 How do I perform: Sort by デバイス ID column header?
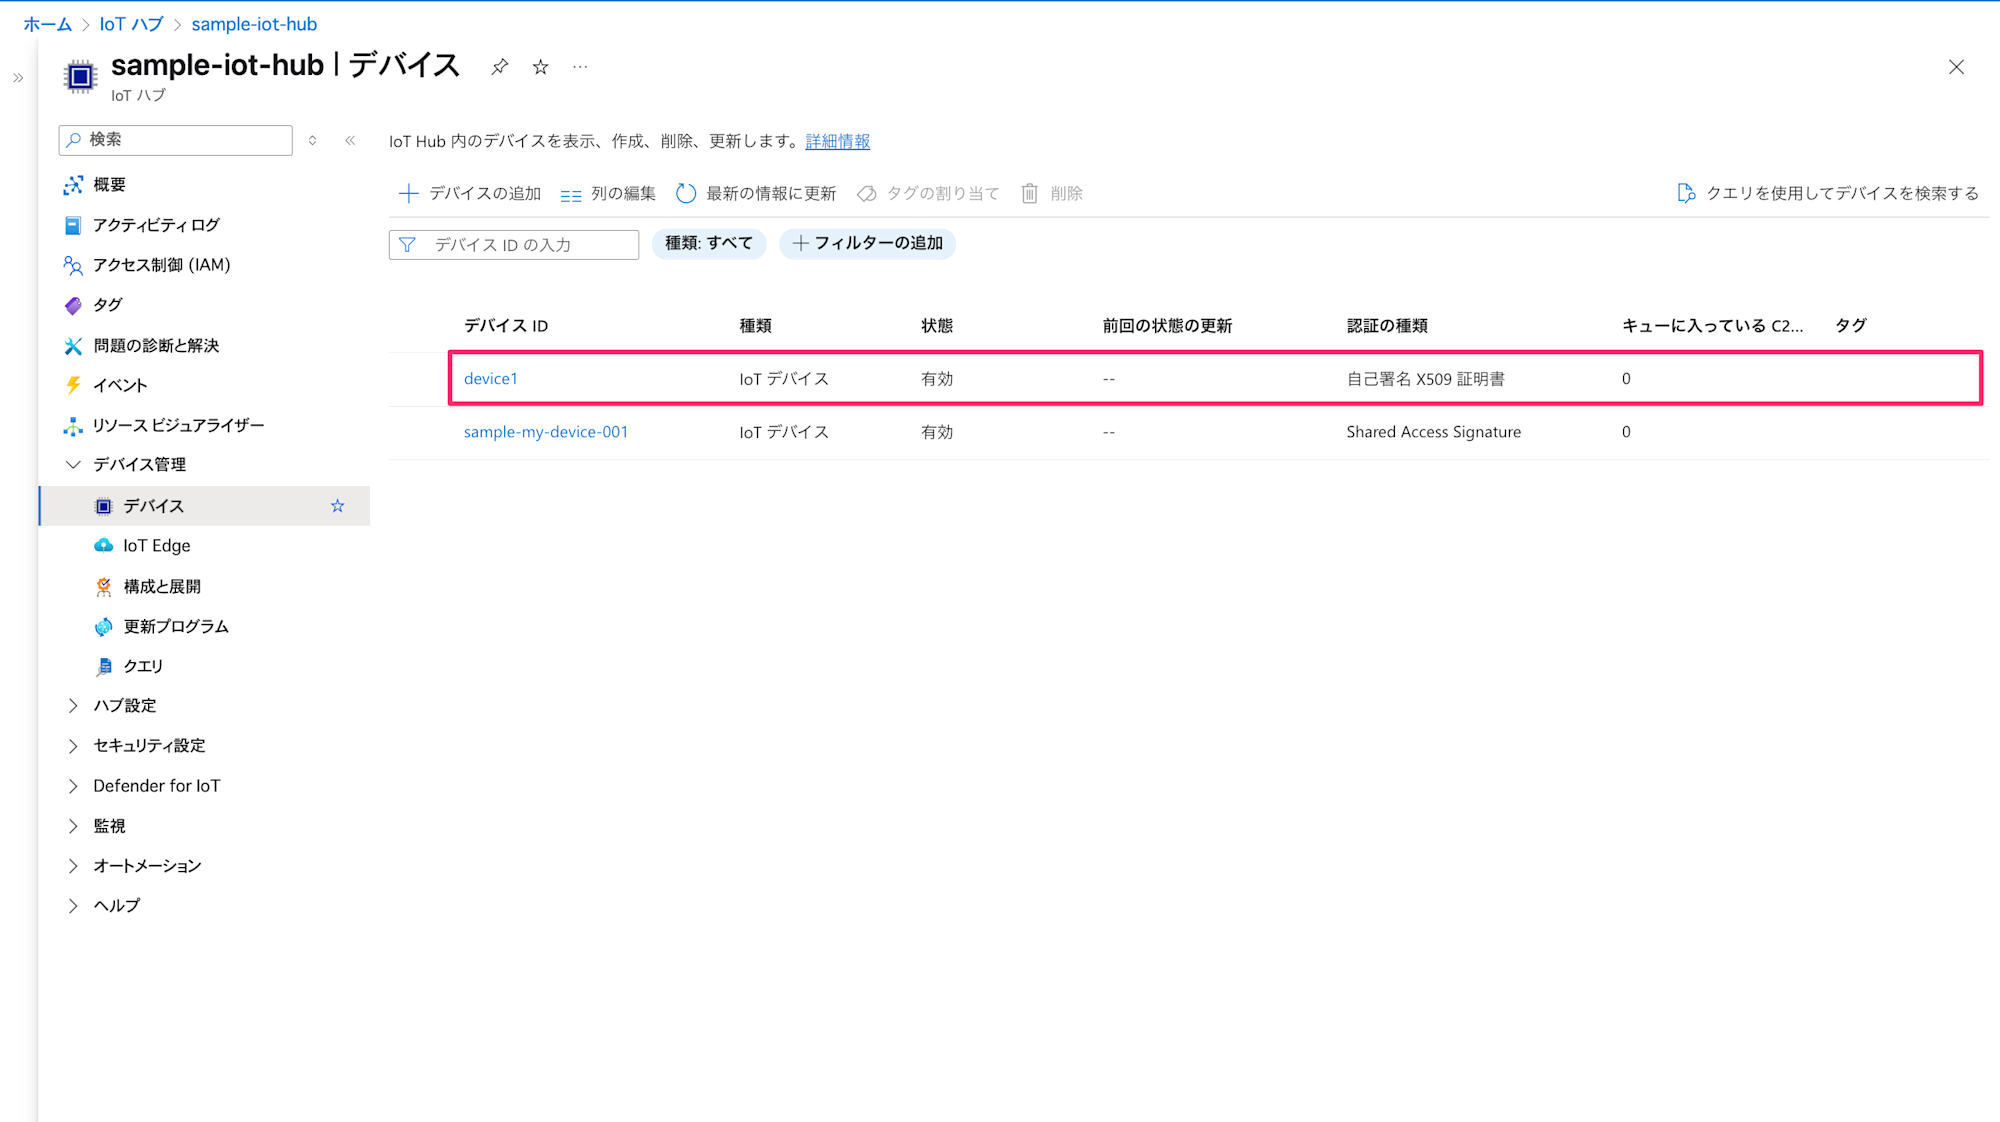[506, 326]
